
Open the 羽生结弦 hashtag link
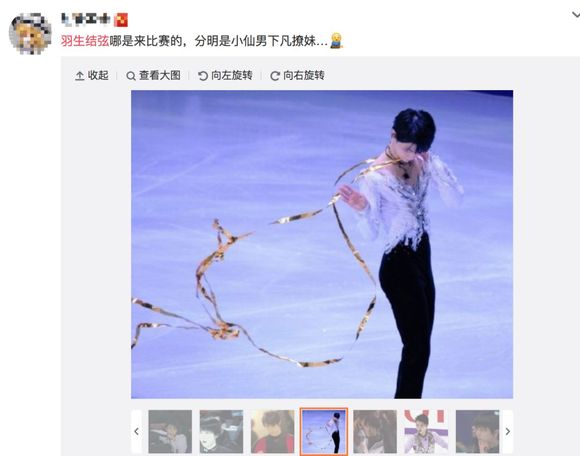pos(85,41)
